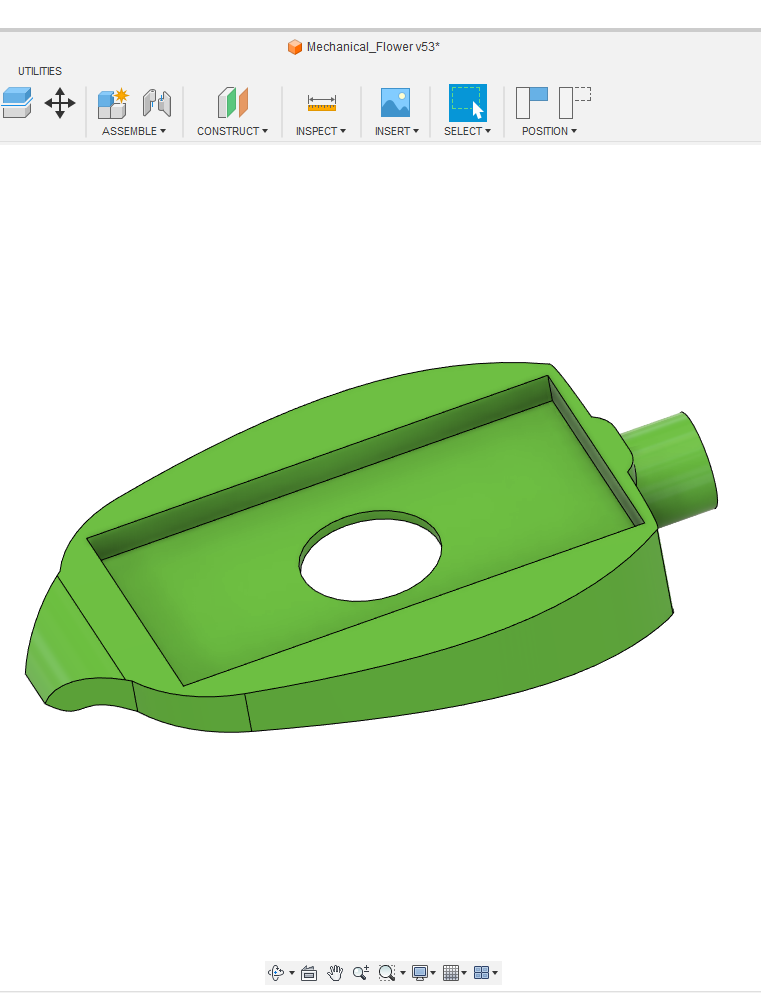Click the dashed Position panel icon
Screen dimensions: 761x993
point(575,103)
